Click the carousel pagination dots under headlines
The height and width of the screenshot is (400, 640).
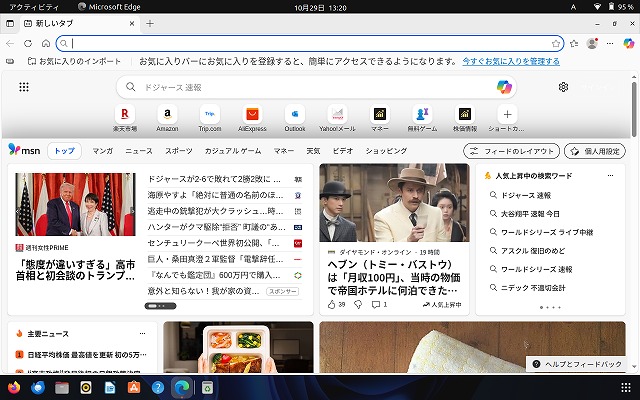(160, 305)
